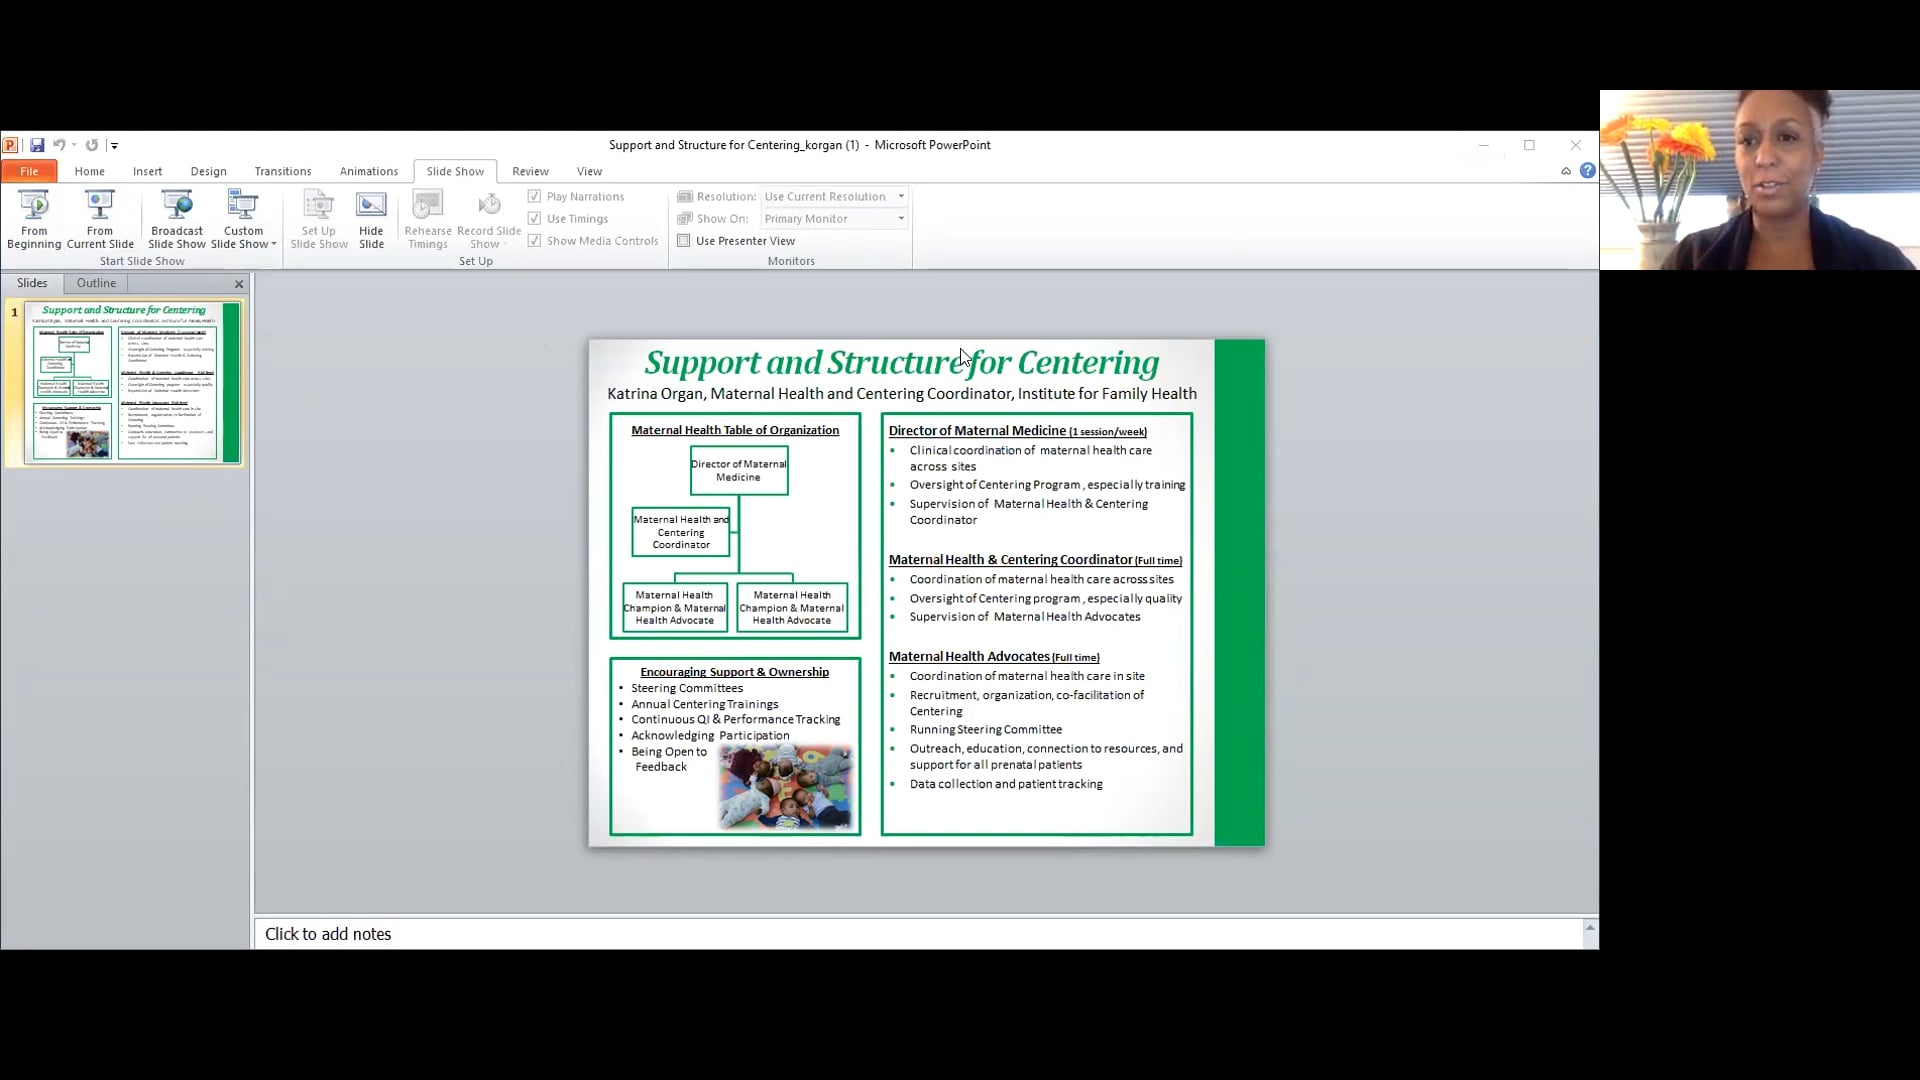Click the PowerPoint application icon
This screenshot has width=1920, height=1080.
[x=10, y=145]
